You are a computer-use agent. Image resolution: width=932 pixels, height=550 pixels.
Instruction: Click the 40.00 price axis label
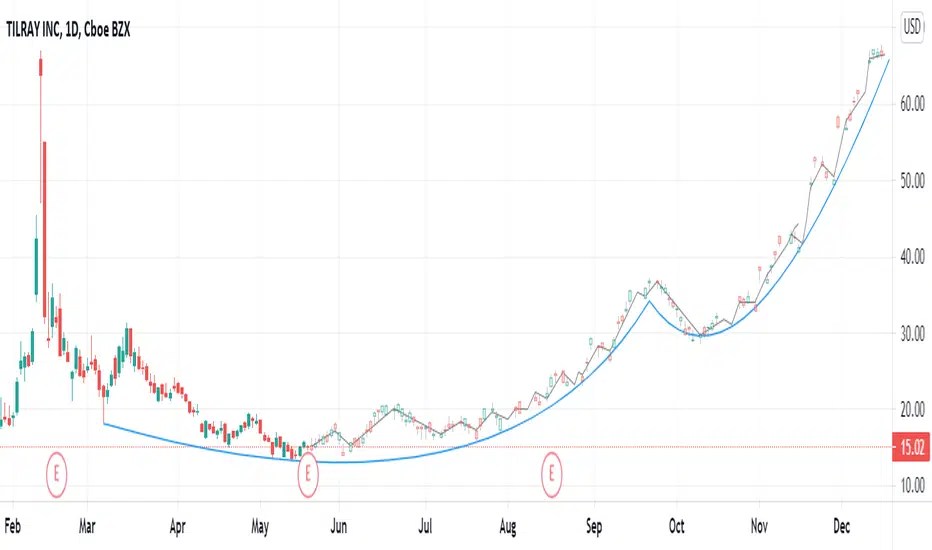click(x=912, y=257)
